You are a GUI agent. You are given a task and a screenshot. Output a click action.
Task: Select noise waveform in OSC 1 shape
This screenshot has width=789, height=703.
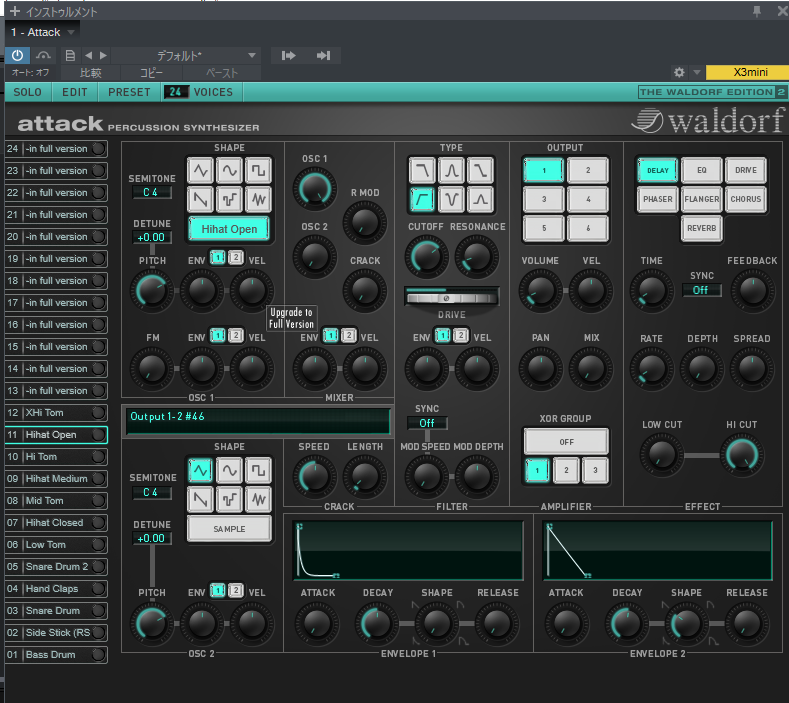coord(259,200)
